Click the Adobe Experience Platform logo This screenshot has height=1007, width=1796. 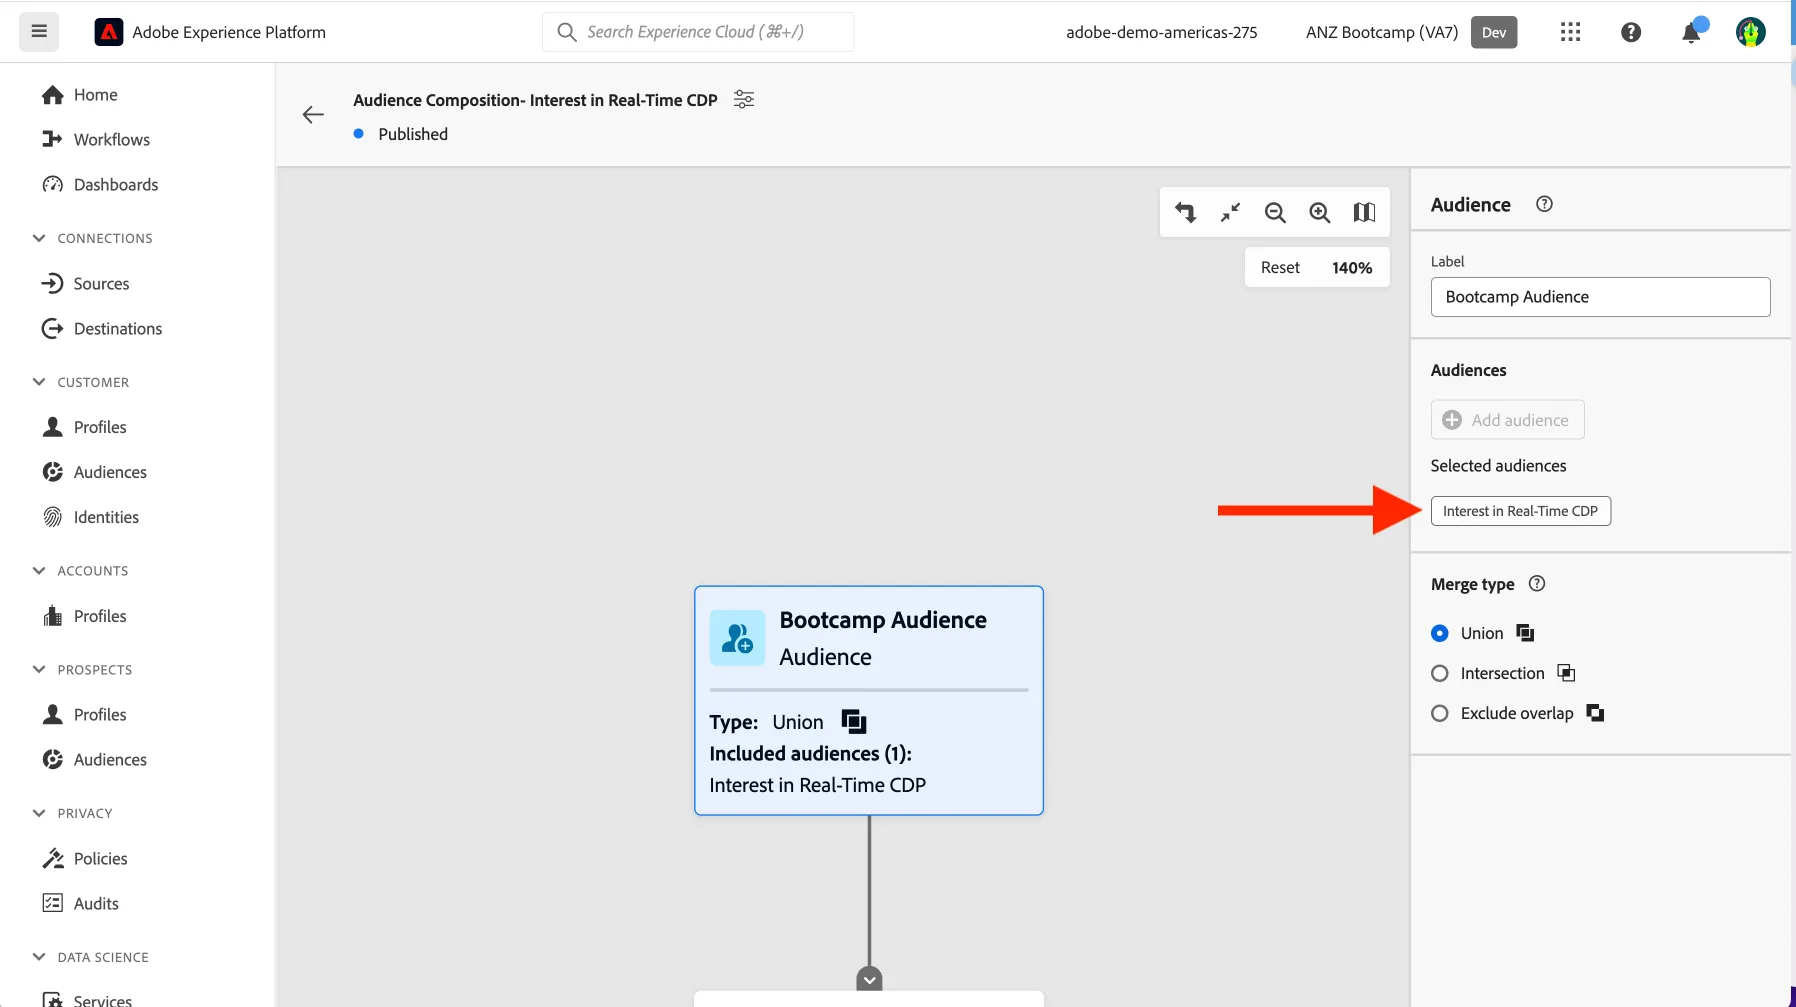108,32
